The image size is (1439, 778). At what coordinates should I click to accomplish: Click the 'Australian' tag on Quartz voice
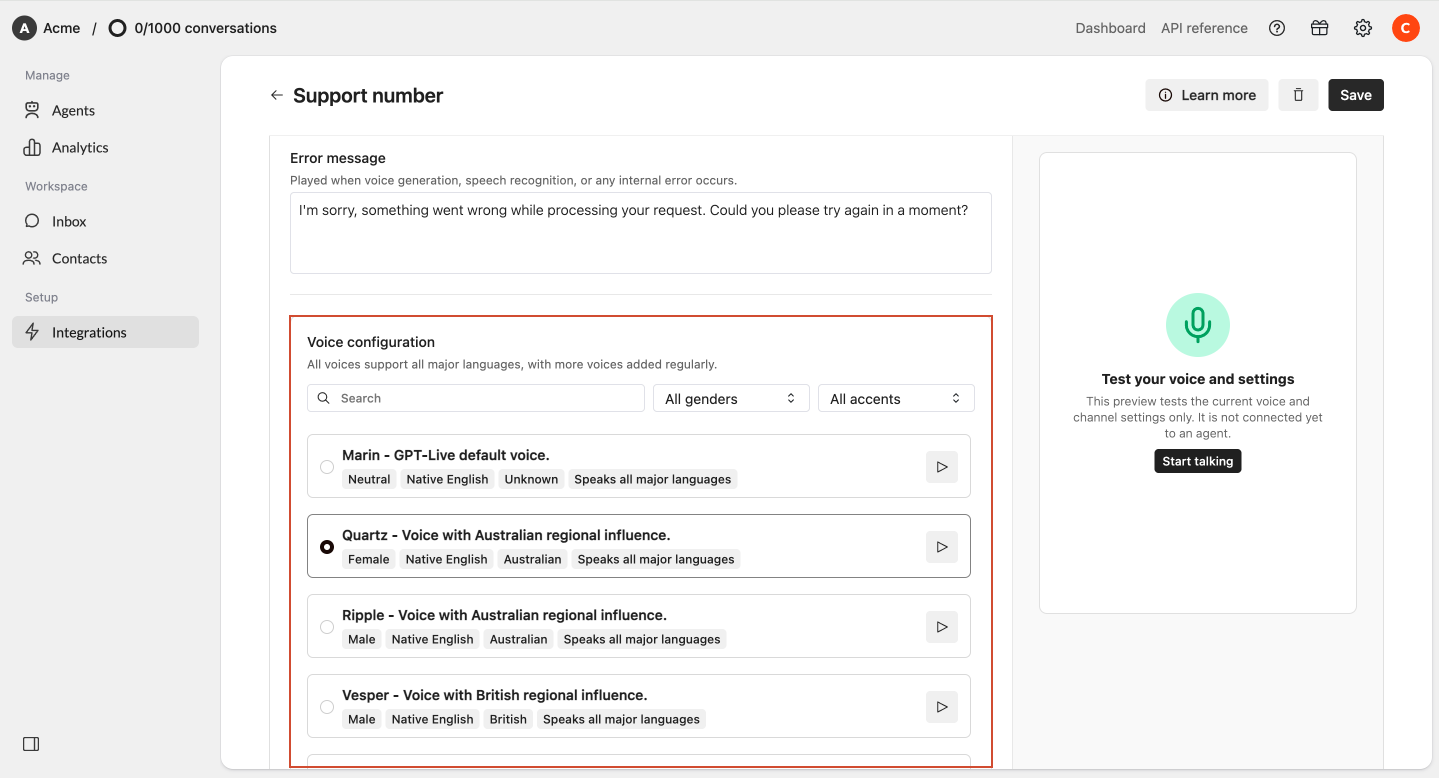[533, 559]
